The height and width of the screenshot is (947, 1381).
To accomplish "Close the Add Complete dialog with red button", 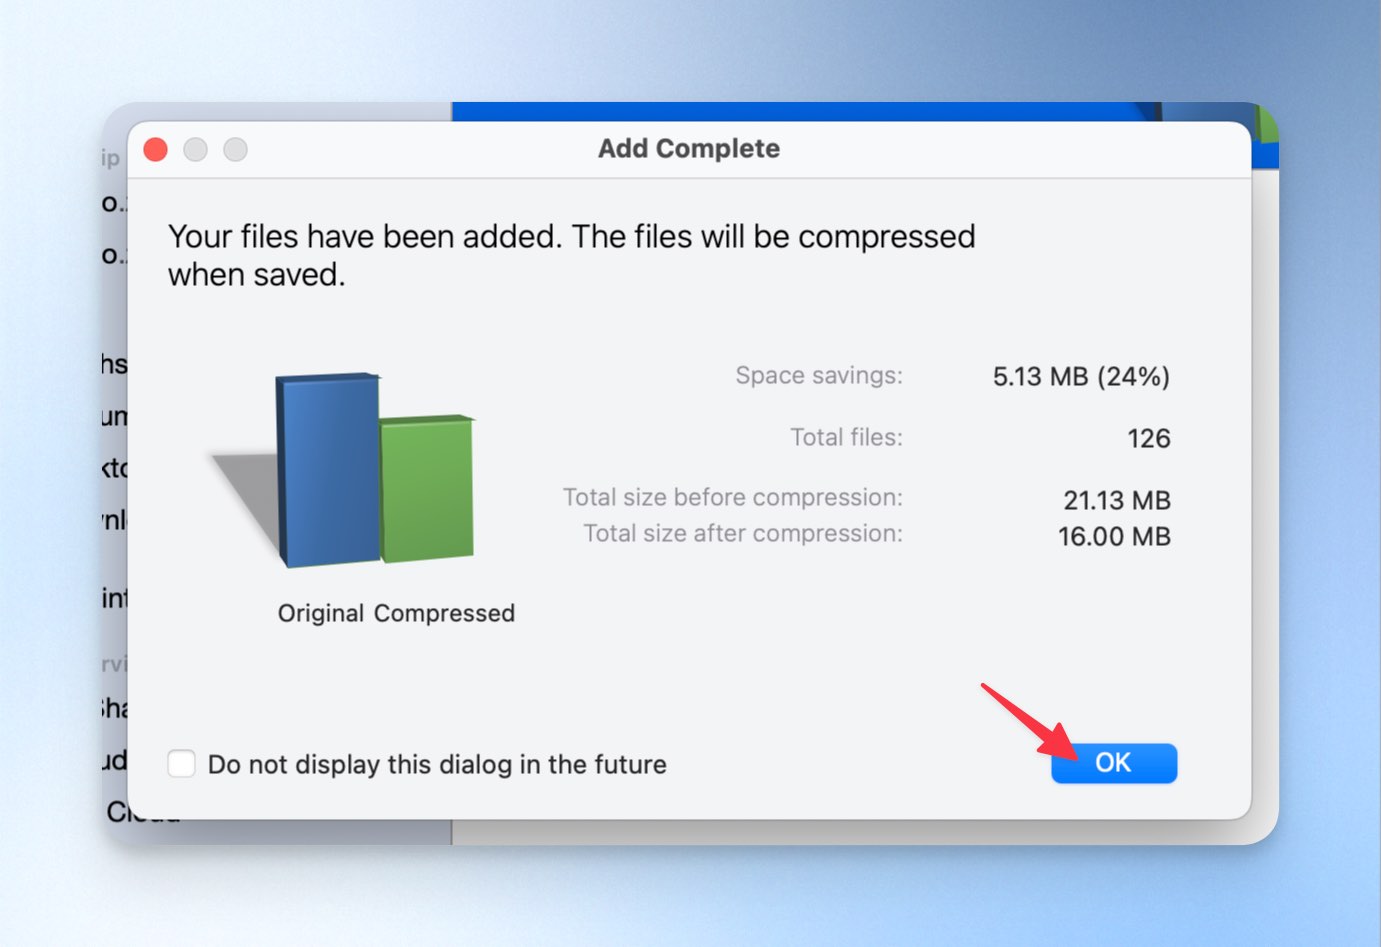I will pyautogui.click(x=156, y=150).
